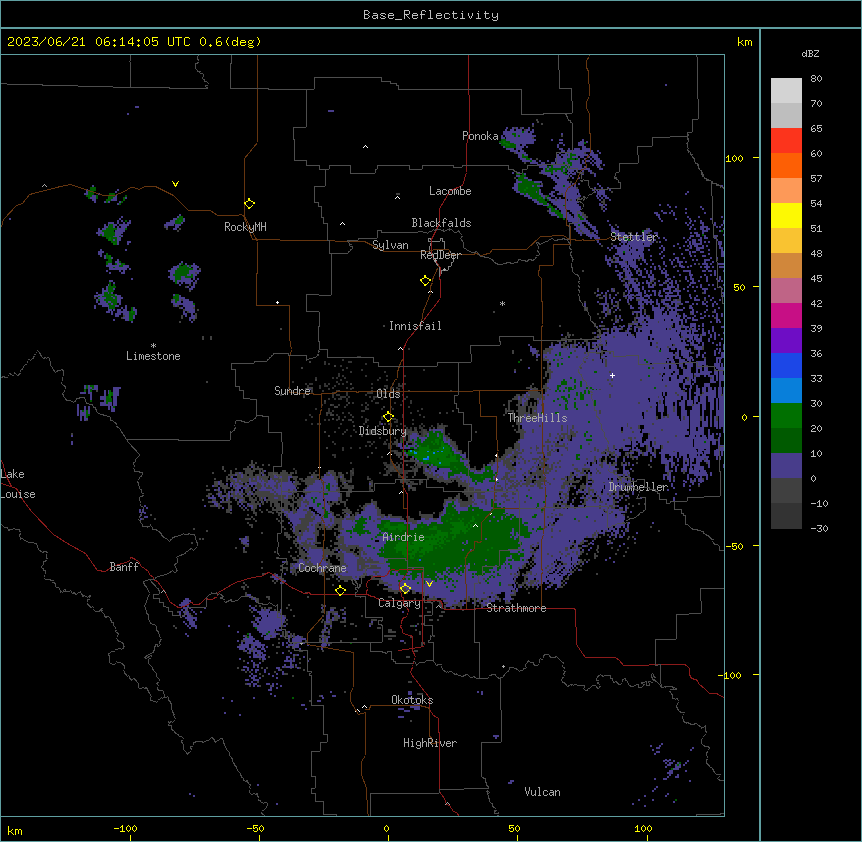Viewport: 862px width, 842px height.
Task: Click the km unit label at top right
Action: coord(744,42)
